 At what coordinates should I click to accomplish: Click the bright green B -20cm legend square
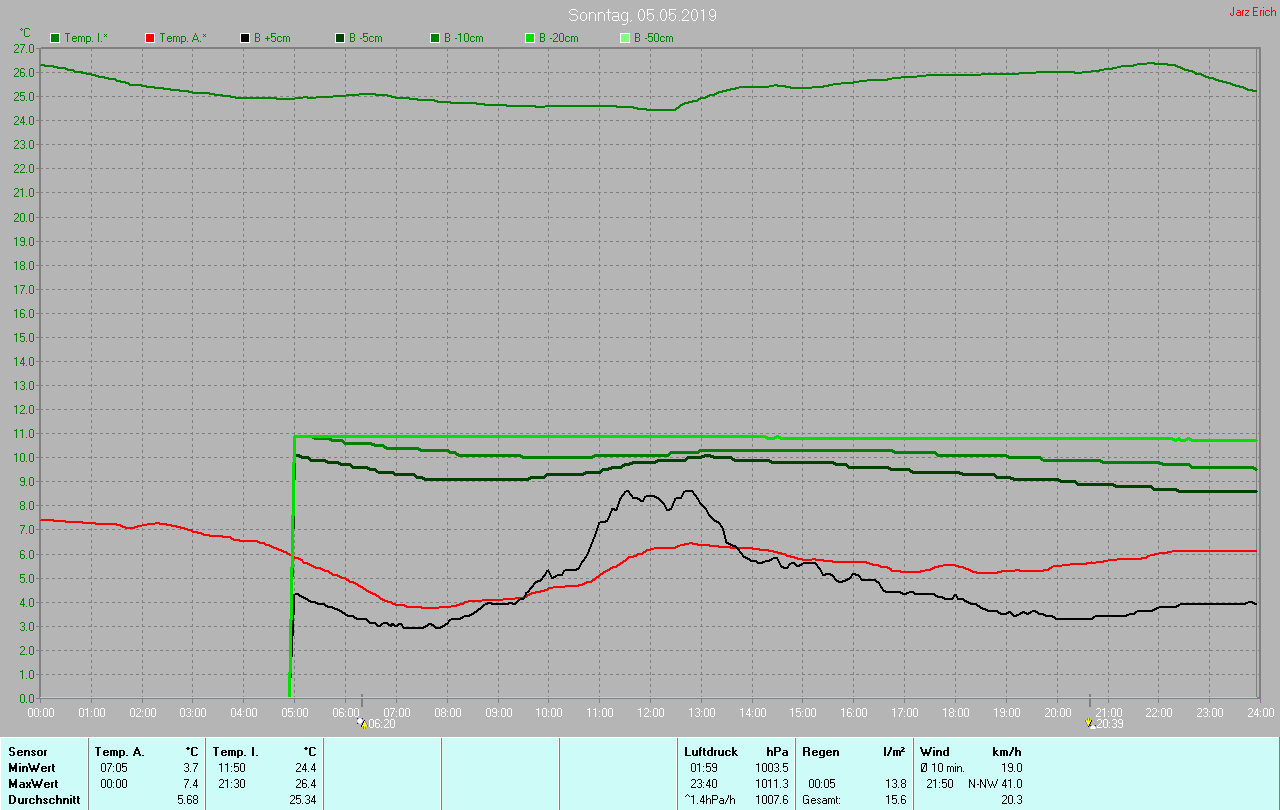530,38
